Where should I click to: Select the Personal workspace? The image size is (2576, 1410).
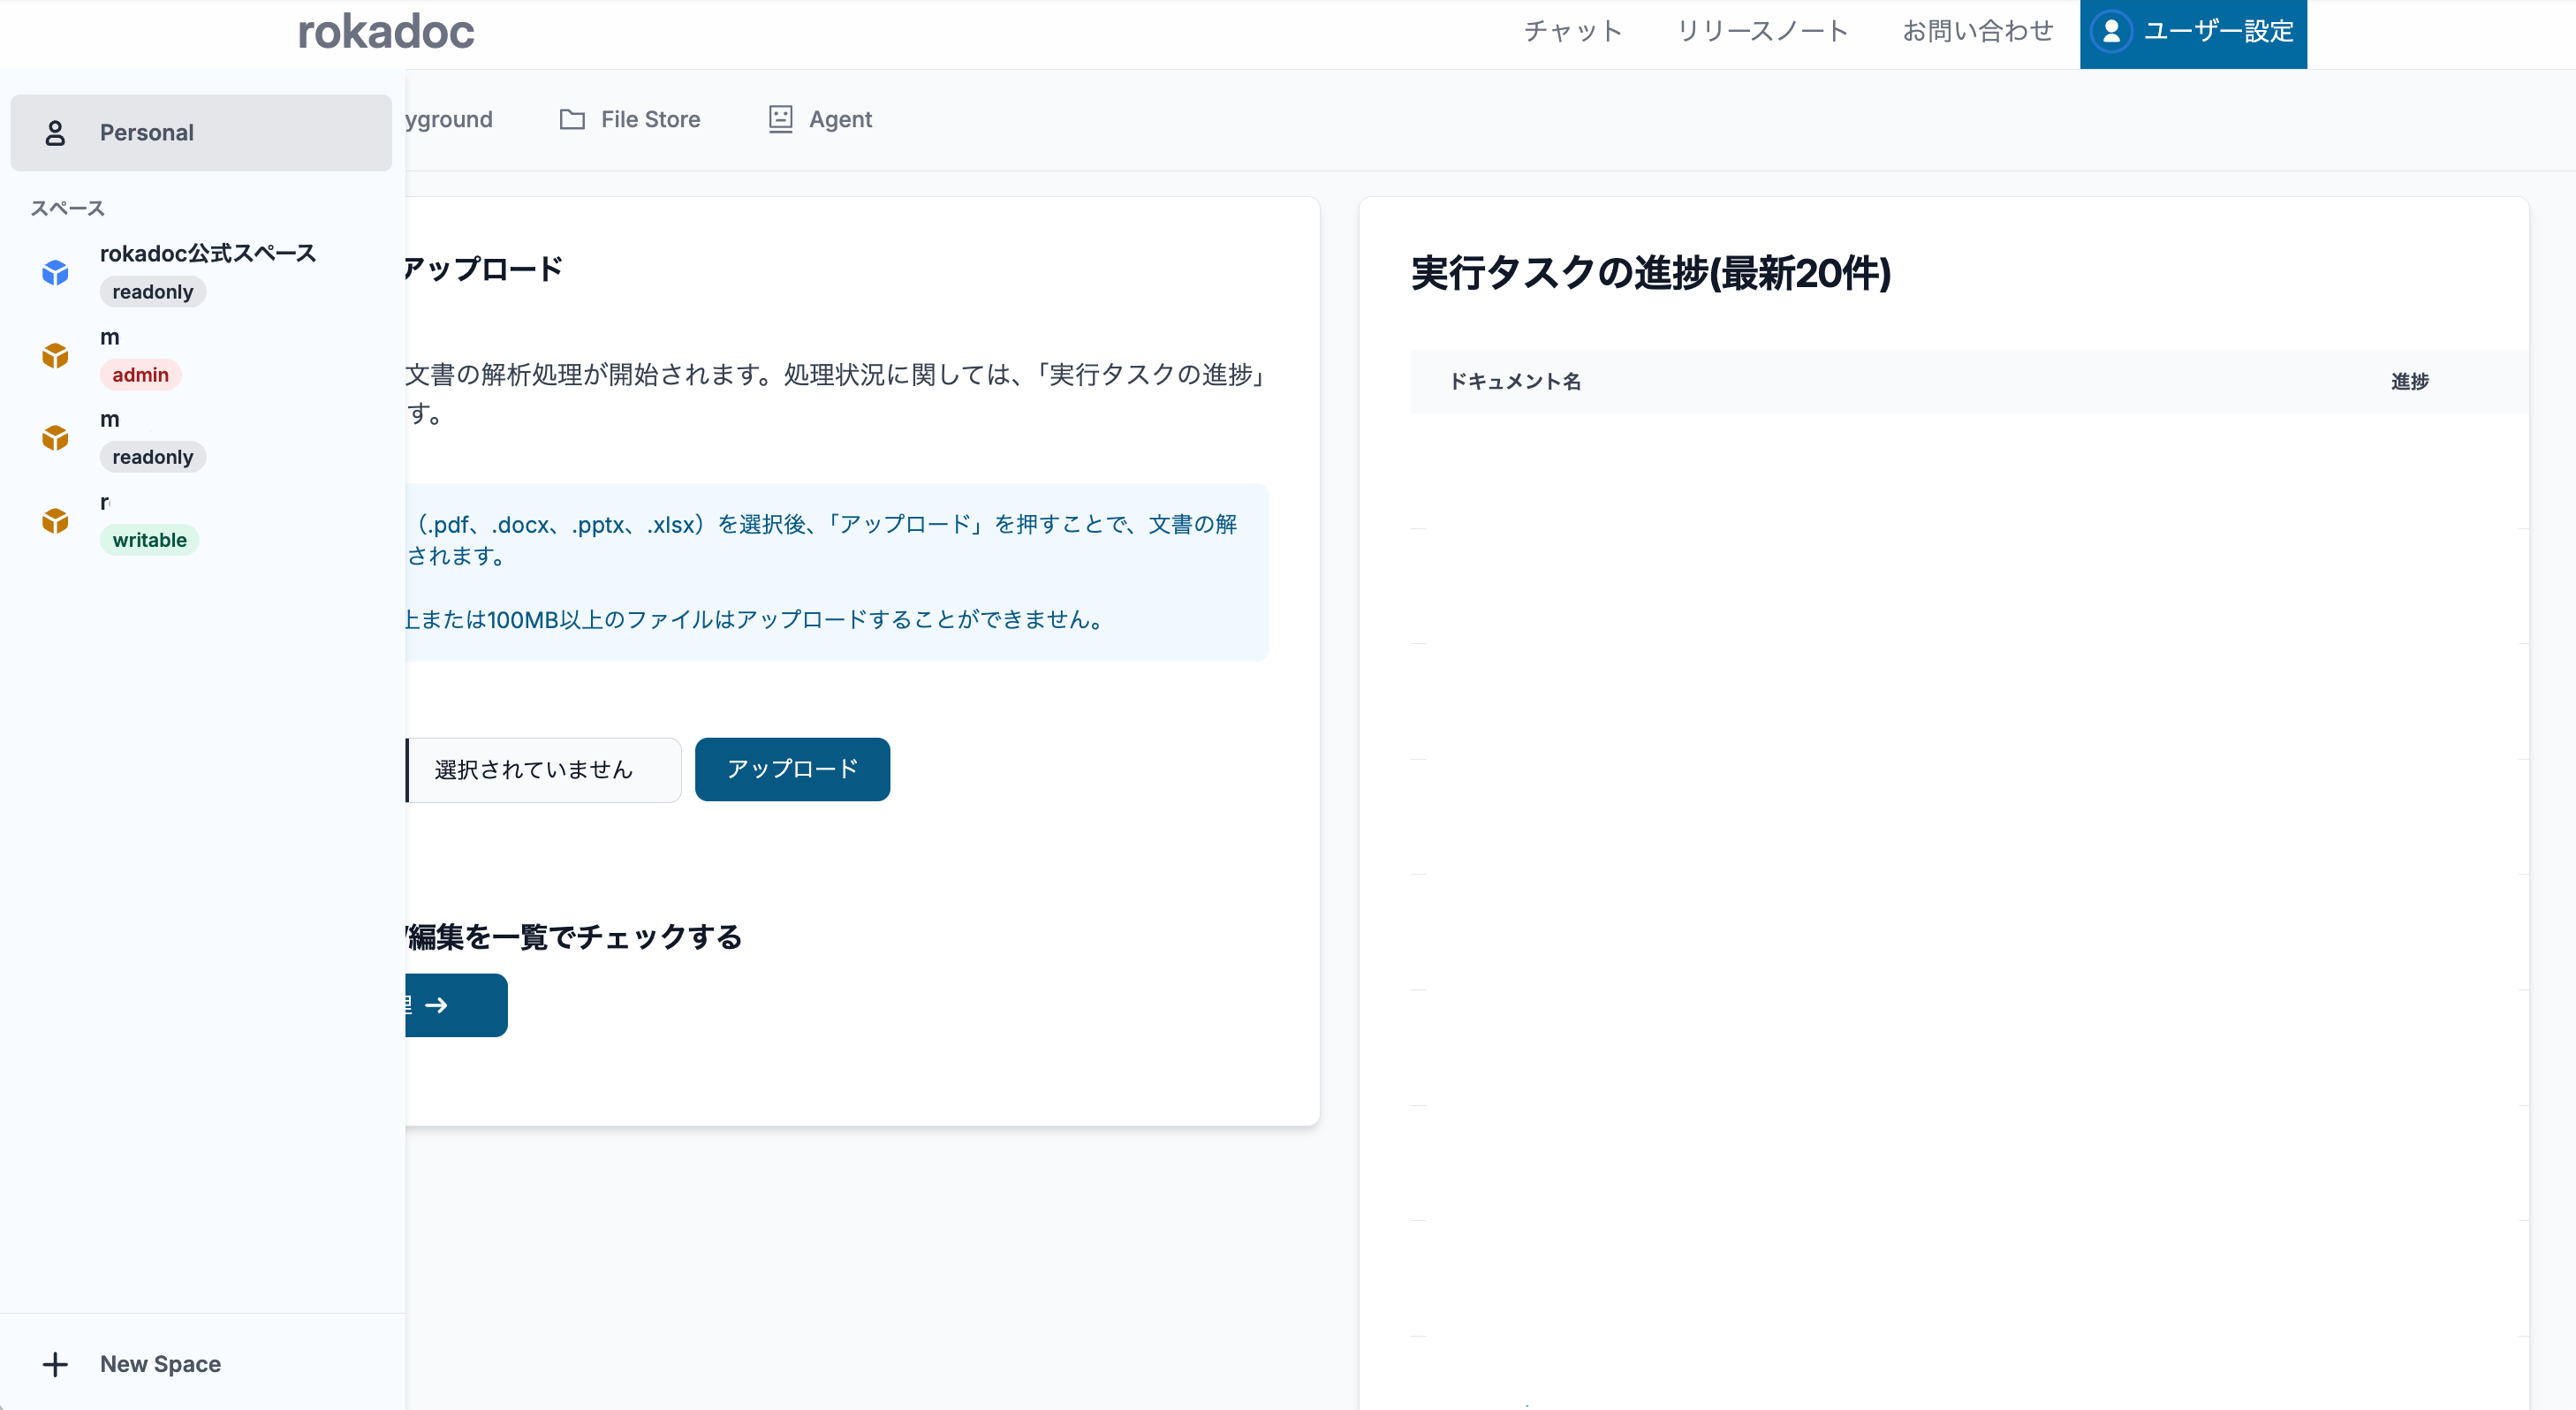(x=201, y=132)
